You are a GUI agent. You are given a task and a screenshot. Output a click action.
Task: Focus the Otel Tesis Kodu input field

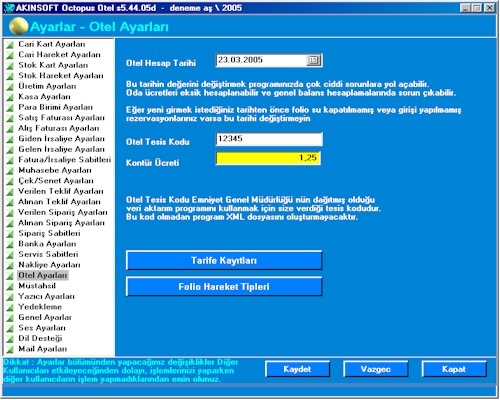[x=269, y=139]
